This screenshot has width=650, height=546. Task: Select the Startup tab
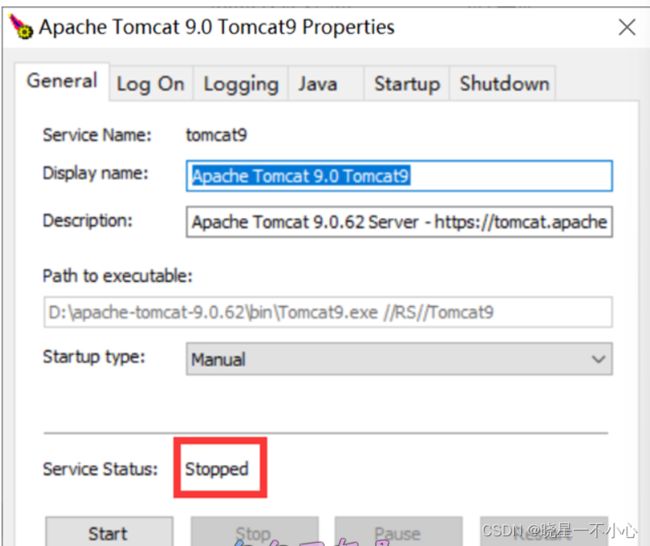coord(407,84)
